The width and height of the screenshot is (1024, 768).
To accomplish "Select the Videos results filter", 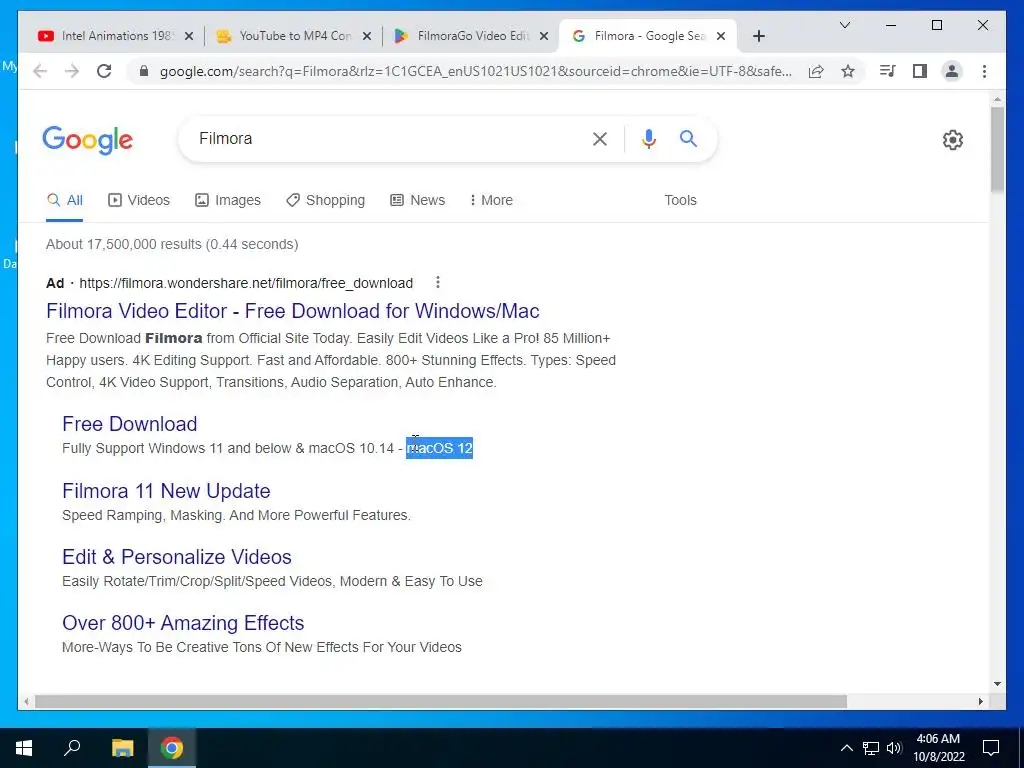I will point(138,200).
